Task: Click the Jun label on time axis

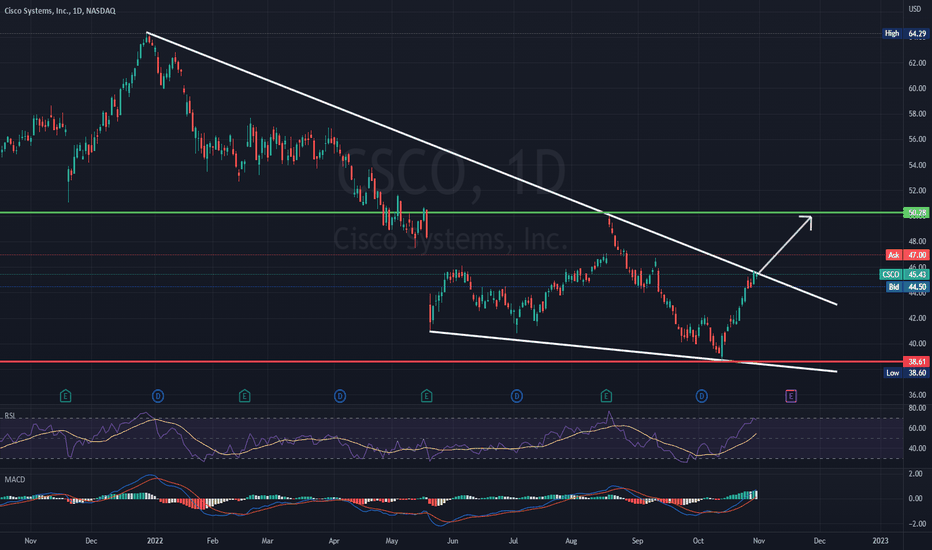Action: click(452, 540)
